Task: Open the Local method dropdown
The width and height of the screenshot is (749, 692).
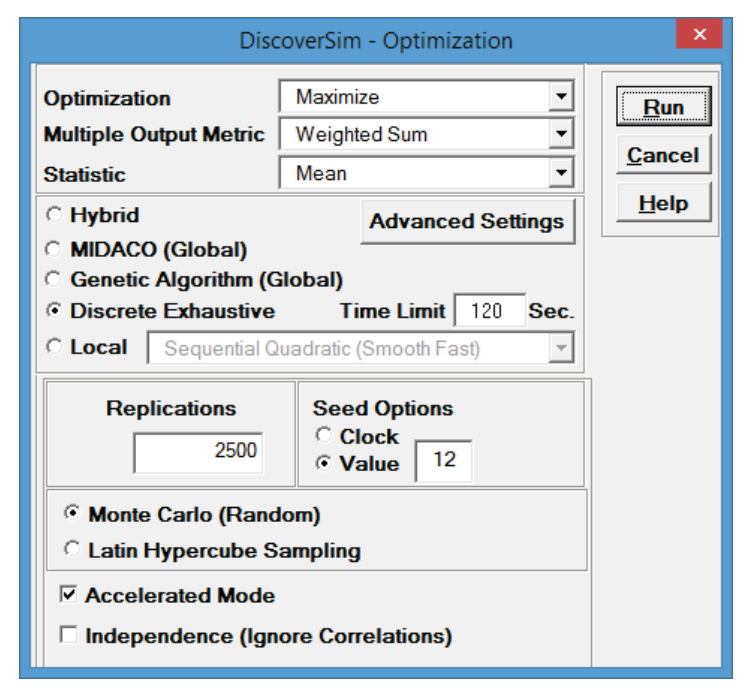Action: pos(562,348)
